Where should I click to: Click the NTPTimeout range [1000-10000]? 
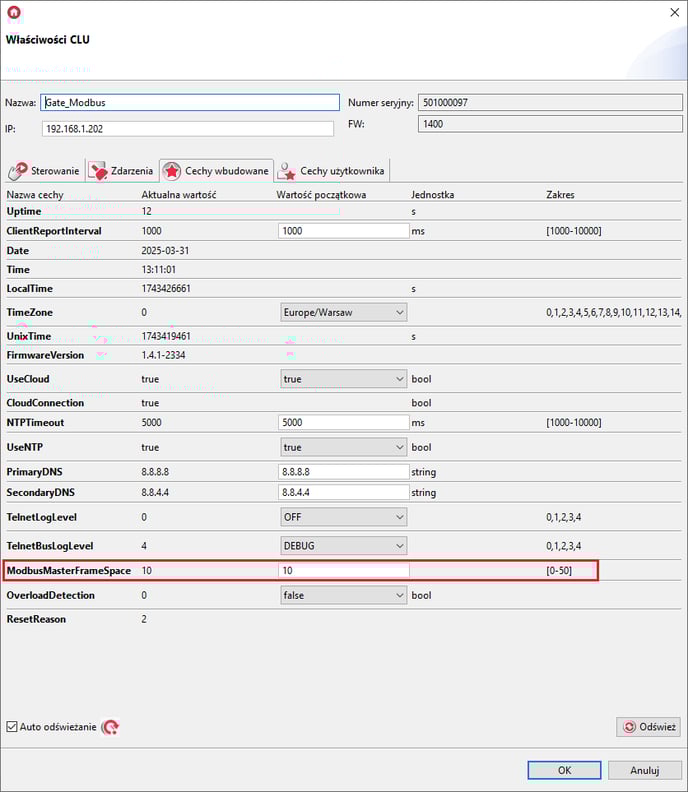pyautogui.click(x=574, y=422)
